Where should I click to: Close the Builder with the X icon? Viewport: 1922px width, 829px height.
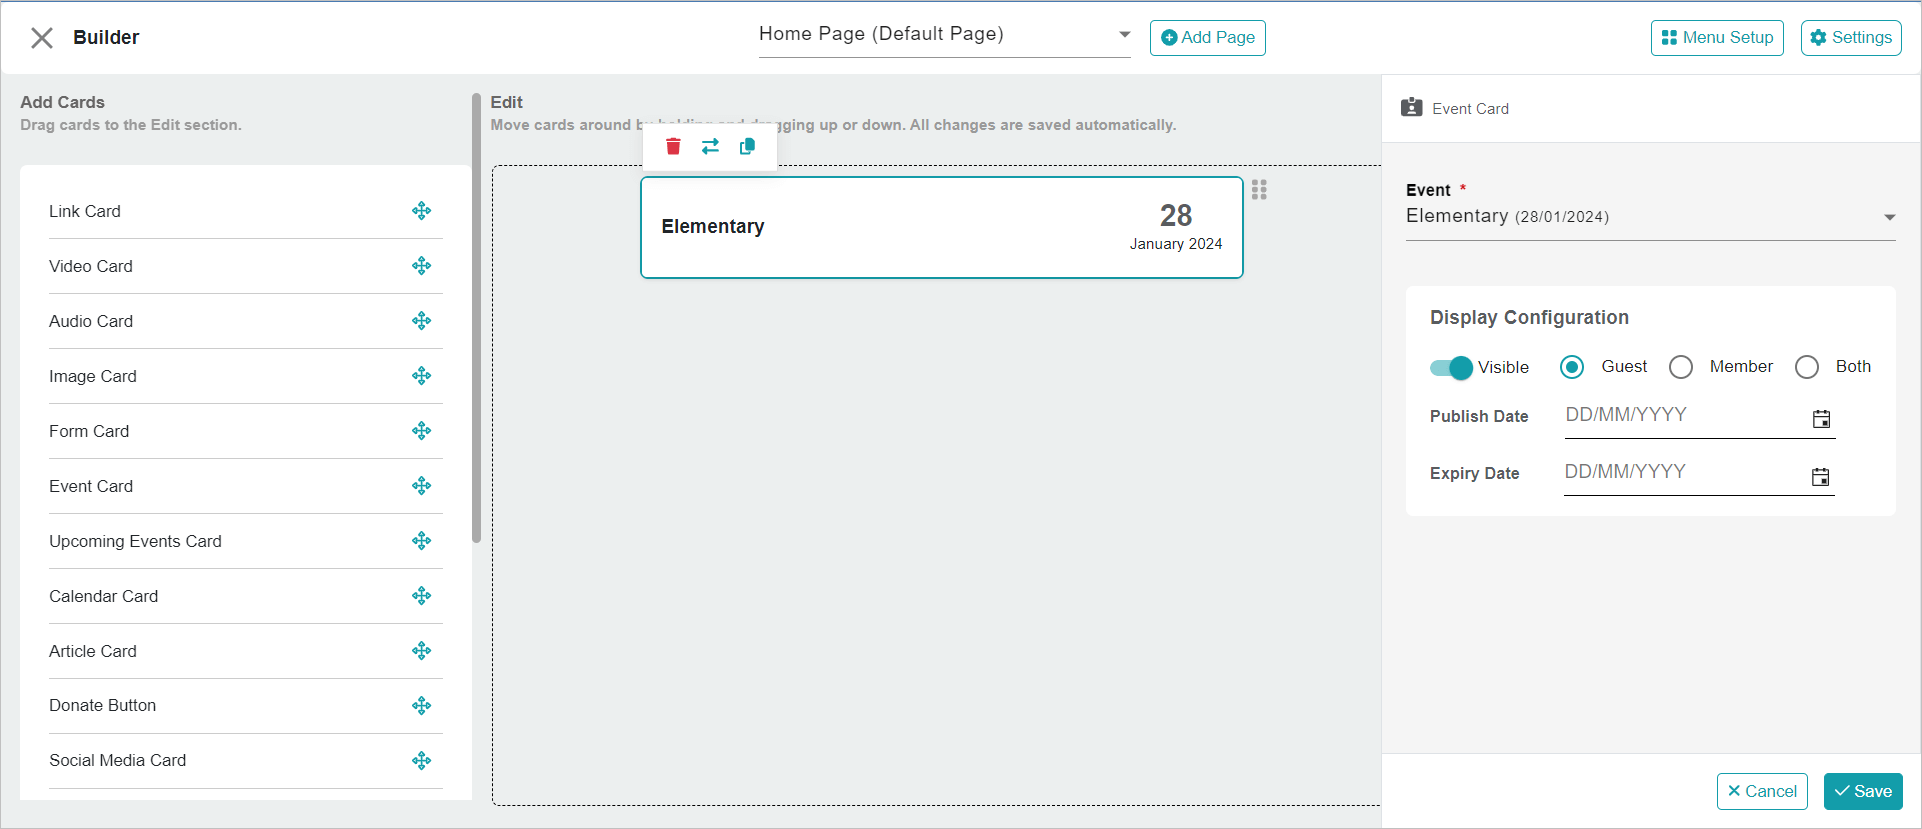(x=42, y=38)
